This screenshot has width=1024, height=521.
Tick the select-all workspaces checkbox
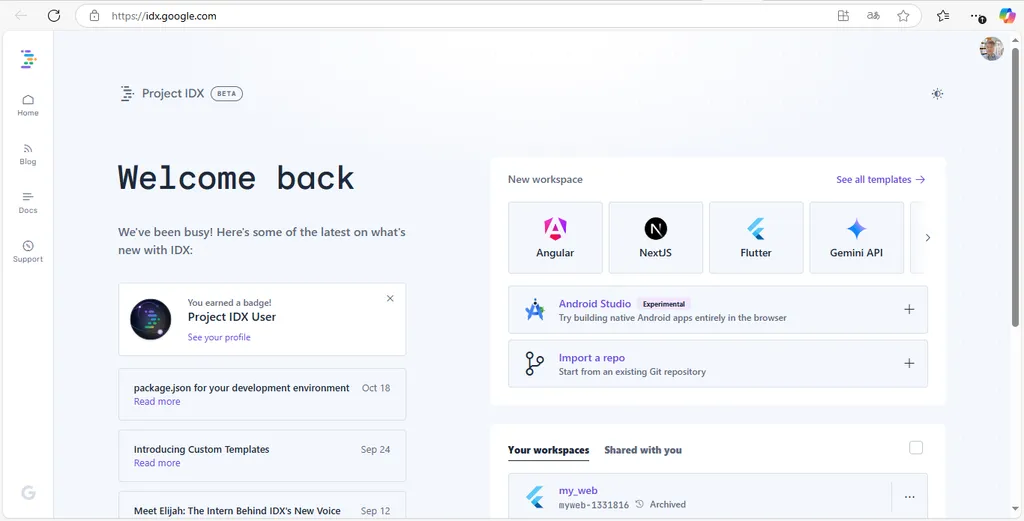916,448
